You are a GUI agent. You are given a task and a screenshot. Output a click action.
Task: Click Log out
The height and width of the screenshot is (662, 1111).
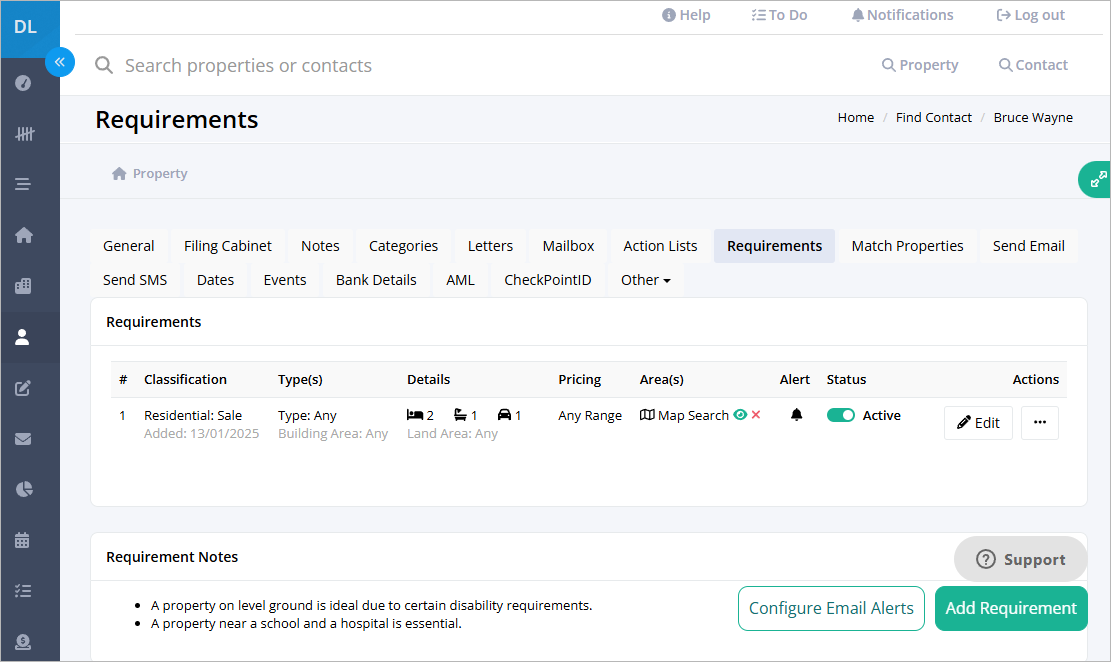(1030, 15)
